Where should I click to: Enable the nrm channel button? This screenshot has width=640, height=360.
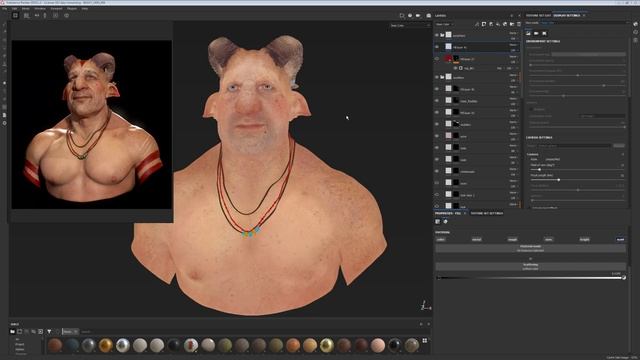[x=548, y=240]
